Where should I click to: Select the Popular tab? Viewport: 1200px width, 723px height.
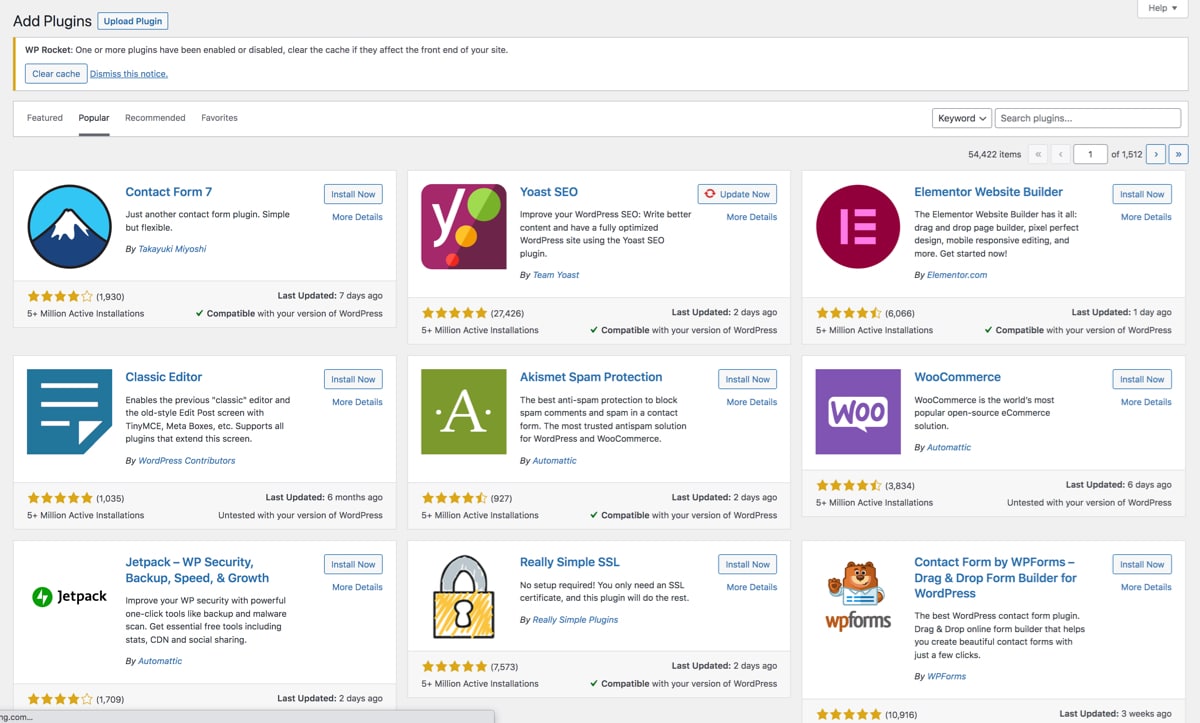pyautogui.click(x=94, y=118)
